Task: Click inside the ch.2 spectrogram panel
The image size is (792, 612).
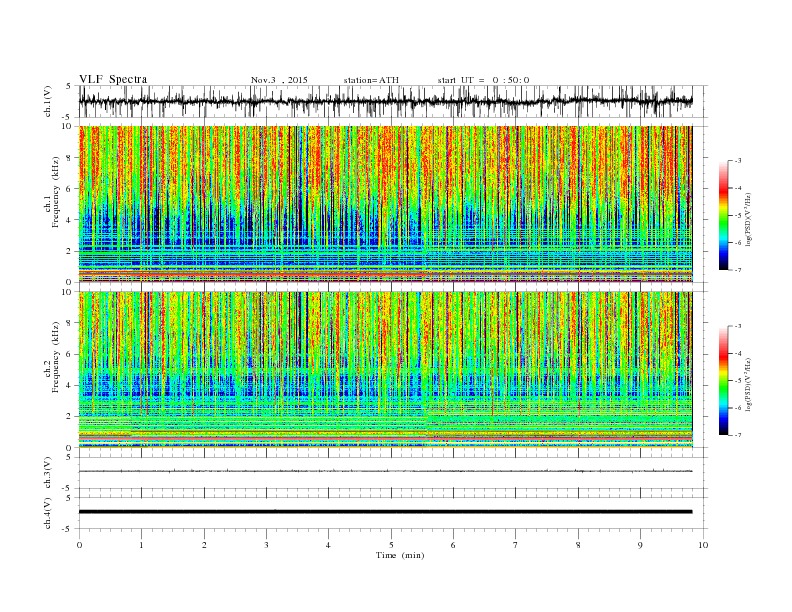Action: click(385, 370)
